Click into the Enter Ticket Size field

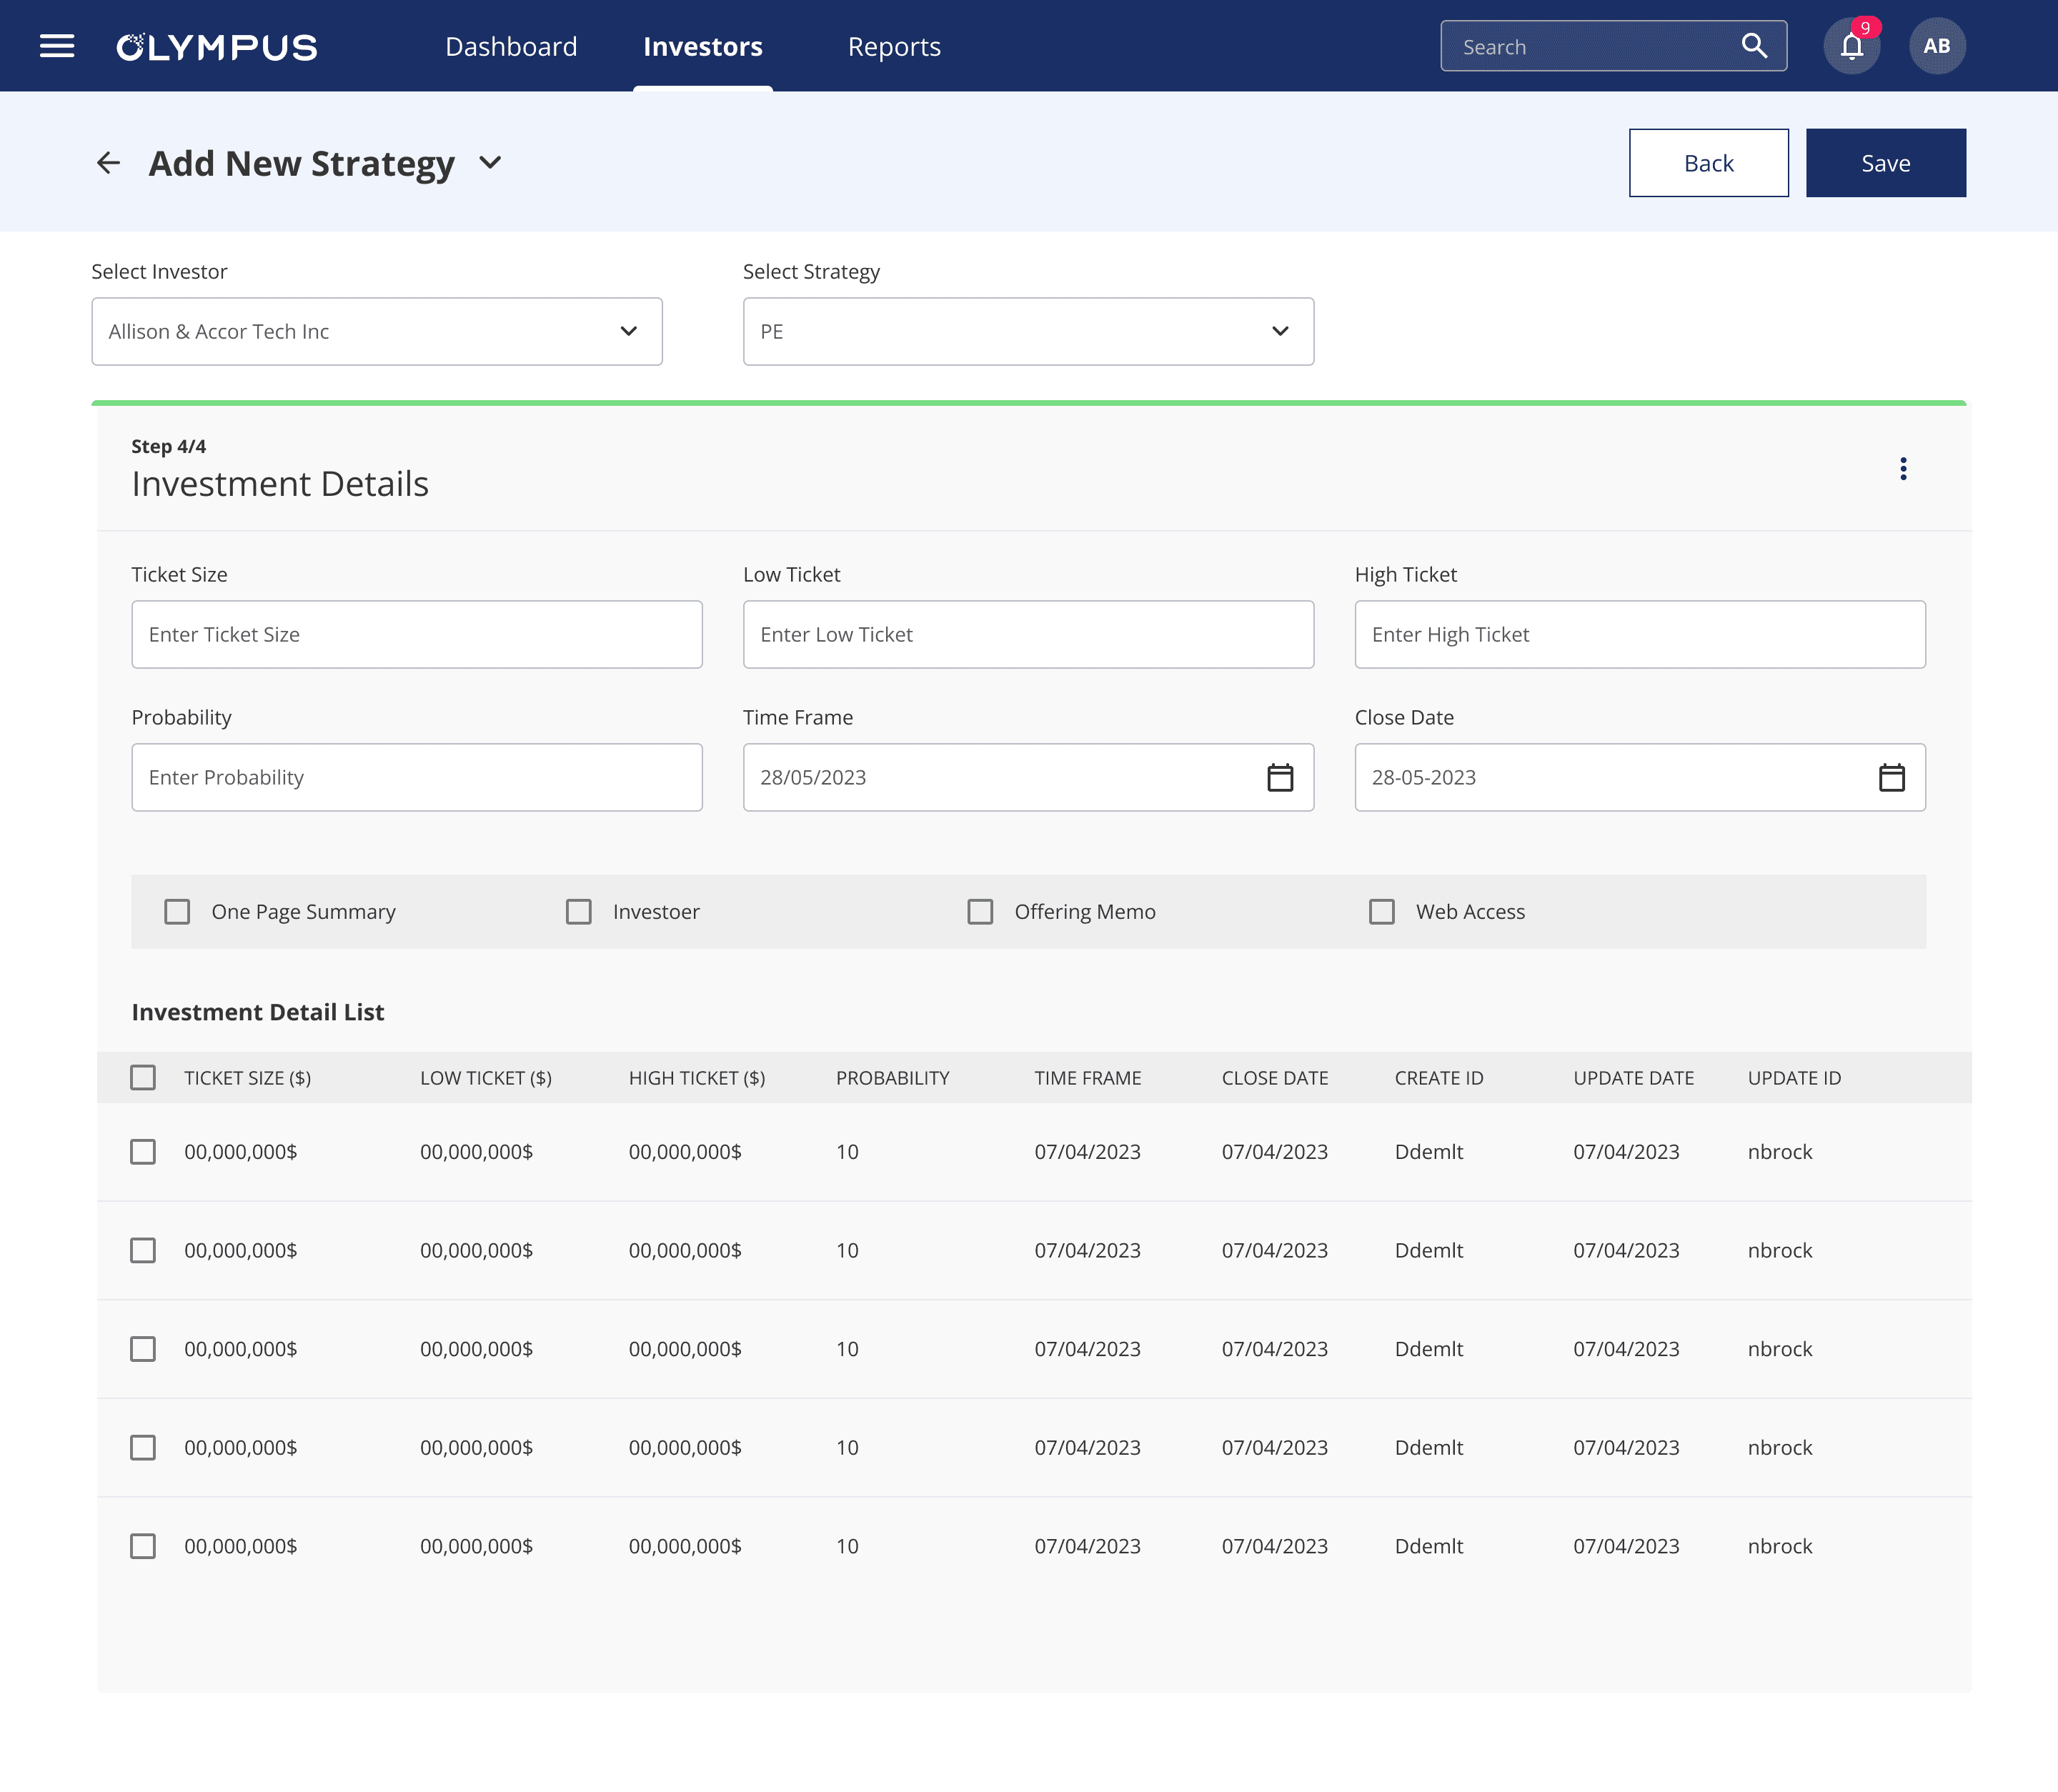pos(416,635)
